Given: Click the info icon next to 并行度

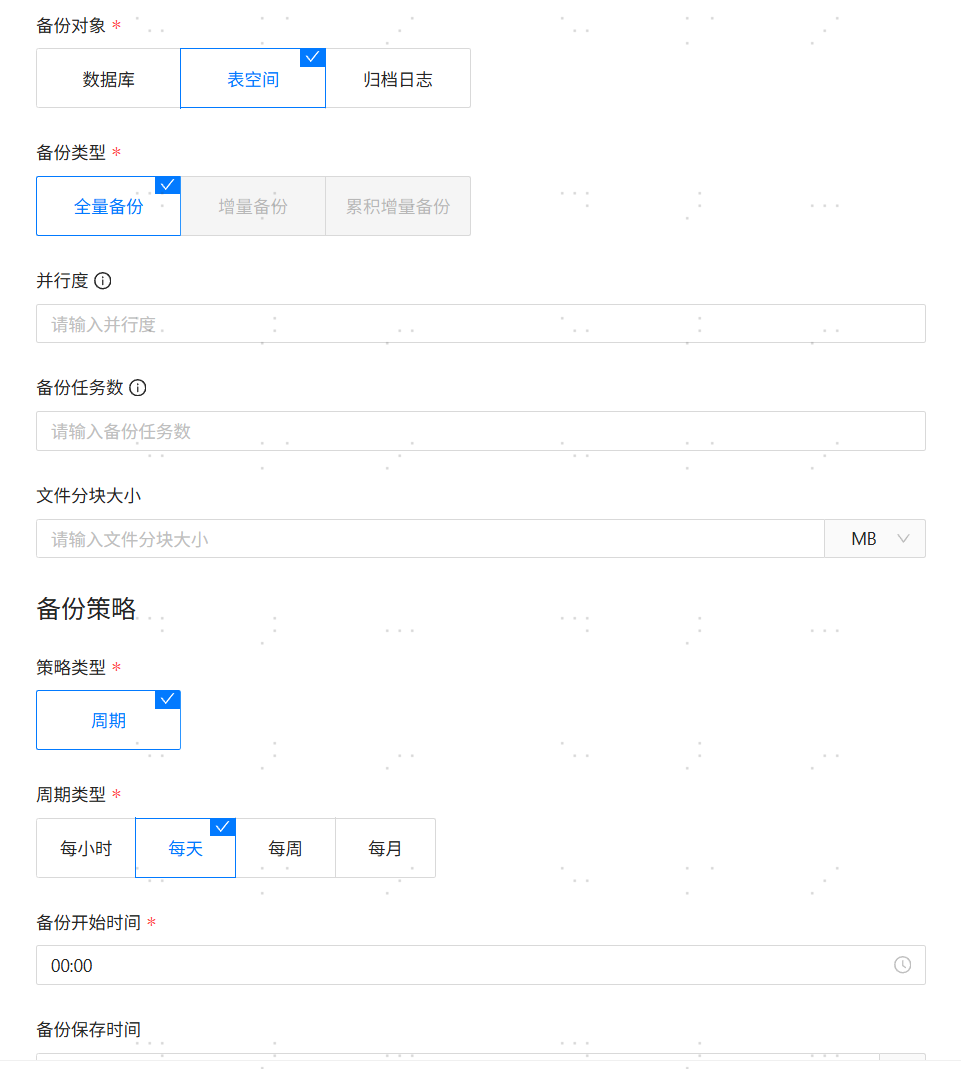Looking at the screenshot, I should tap(102, 281).
